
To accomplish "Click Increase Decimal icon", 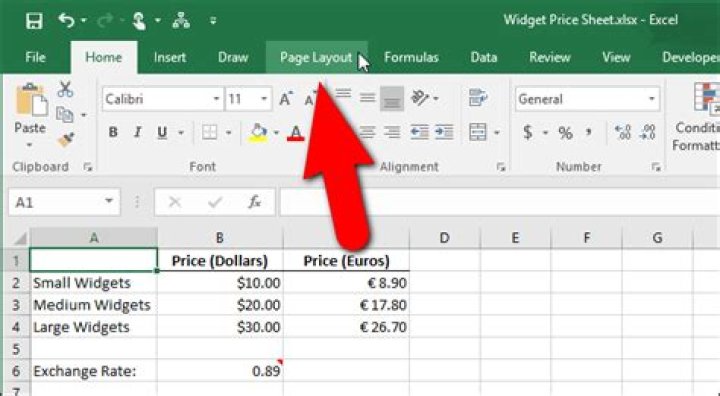I will pyautogui.click(x=623, y=133).
